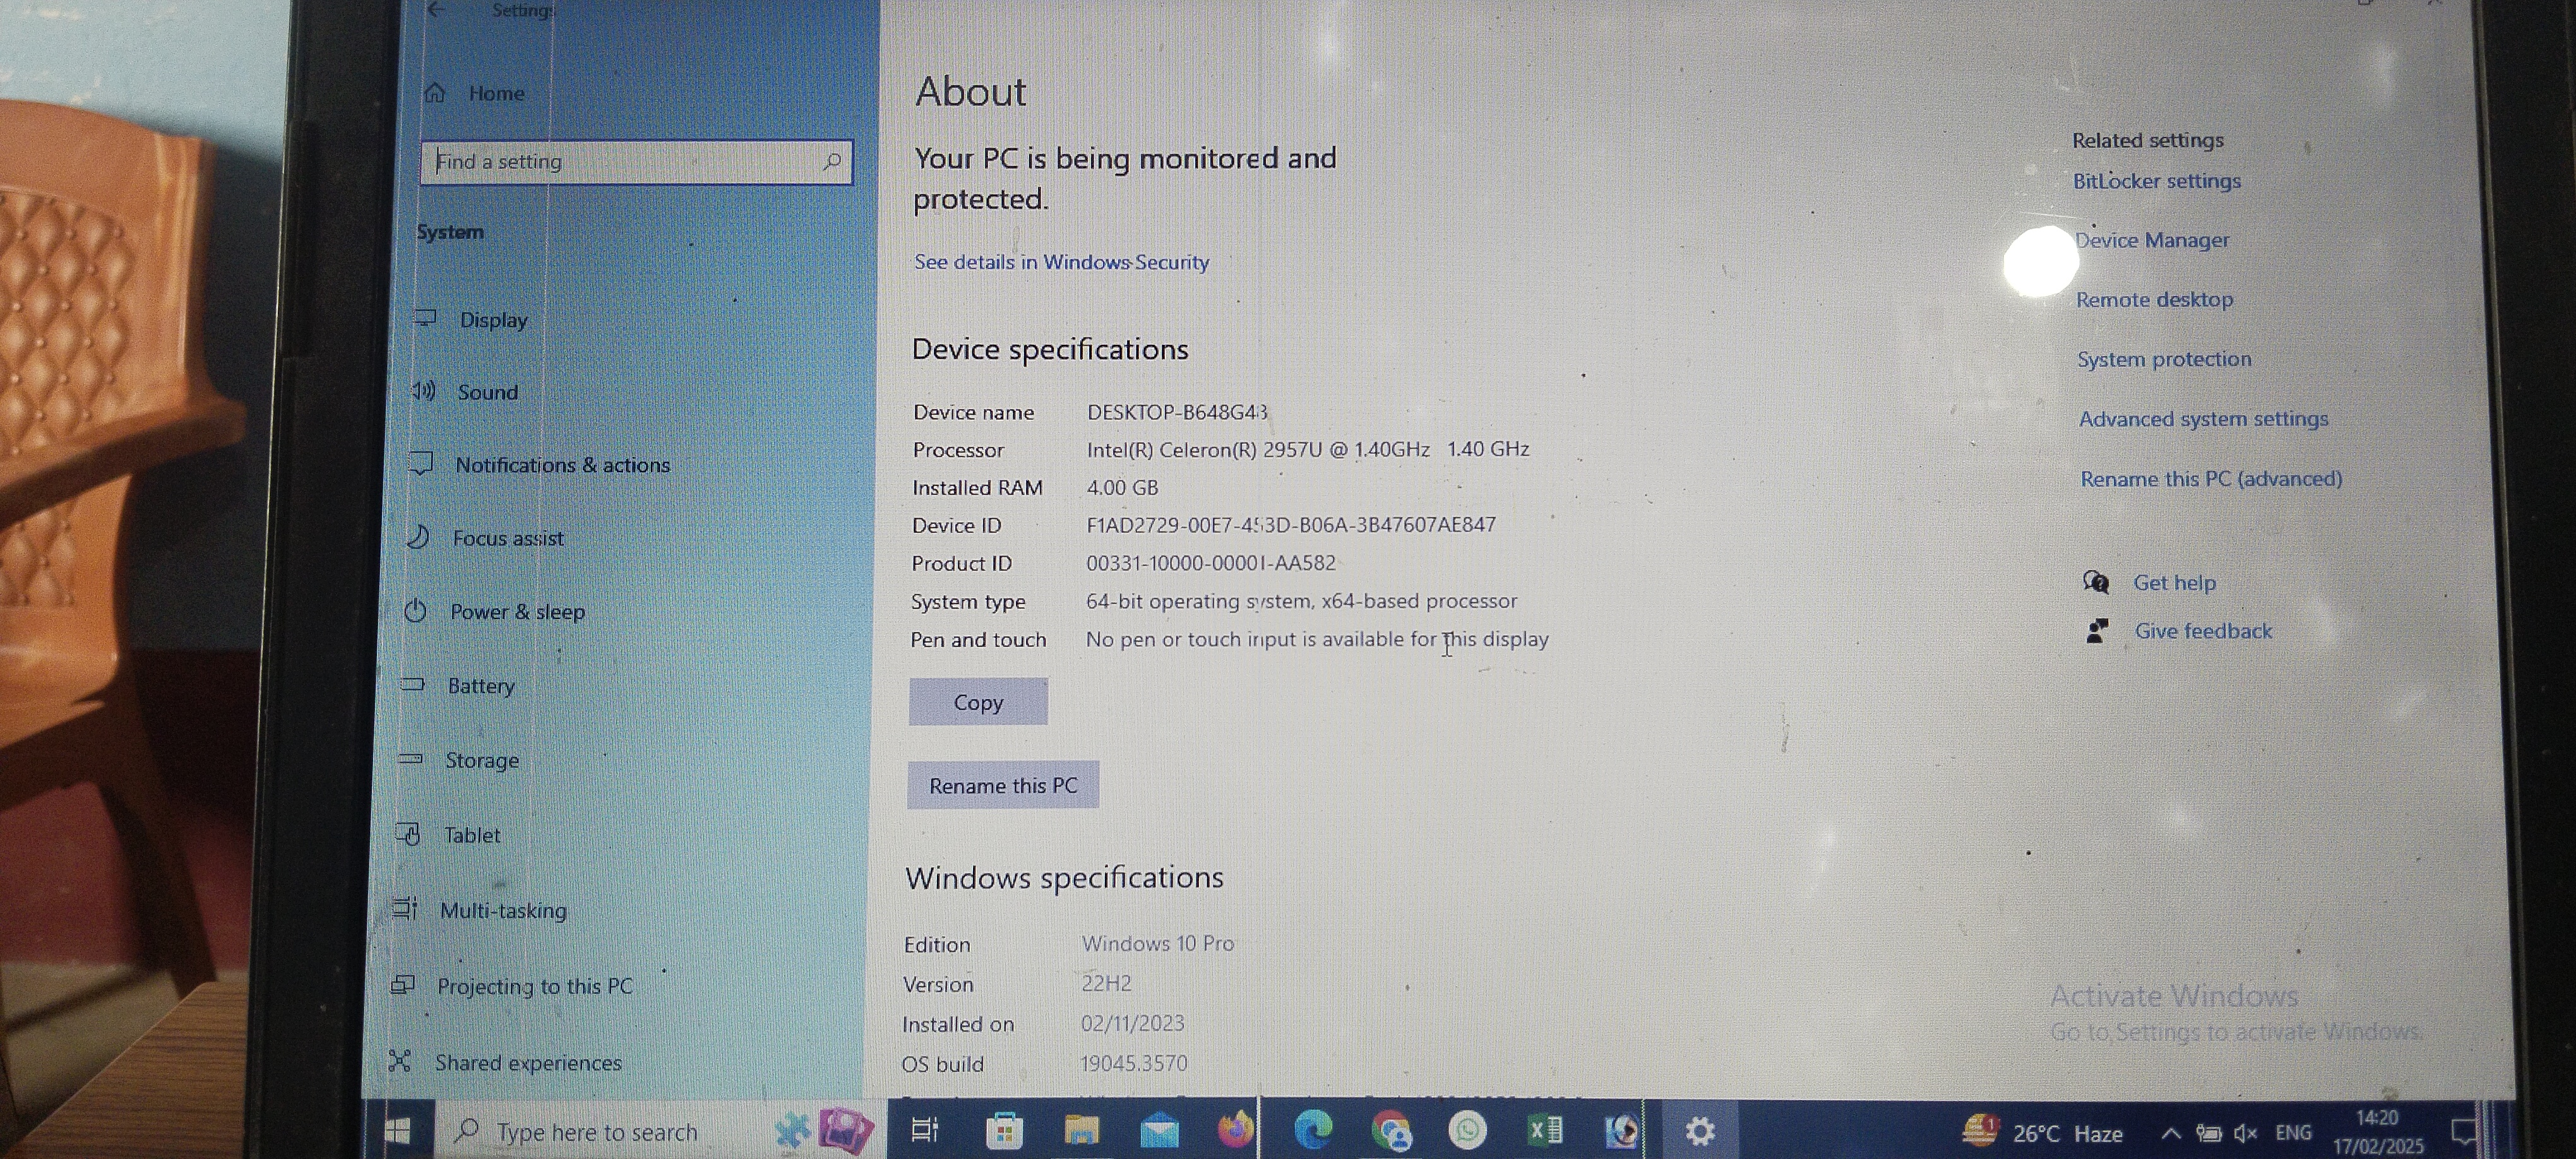Open System protection link
Screen dimensions: 2576x1159
(x=2164, y=359)
